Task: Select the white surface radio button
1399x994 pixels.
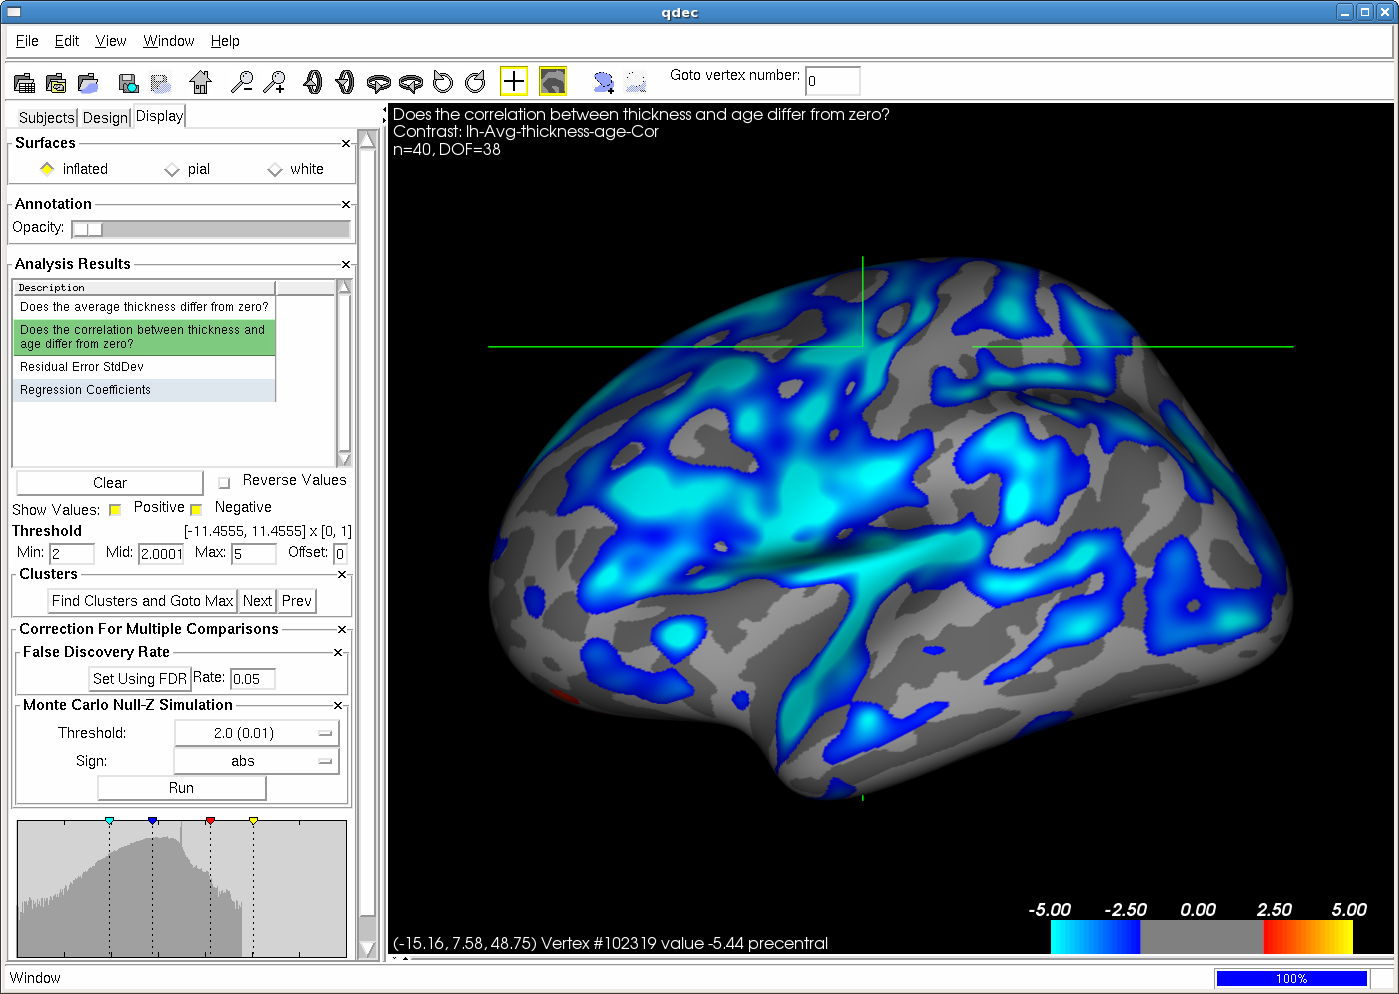Action: click(x=275, y=170)
